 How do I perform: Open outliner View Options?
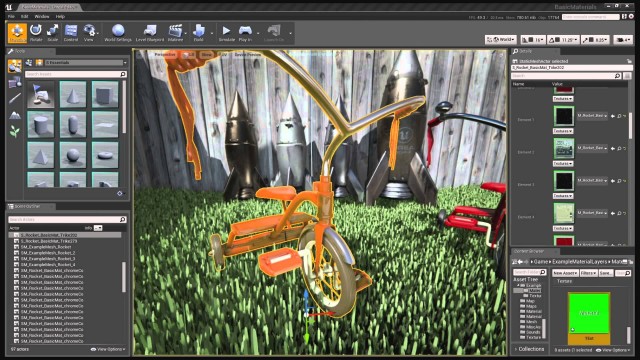coord(108,350)
